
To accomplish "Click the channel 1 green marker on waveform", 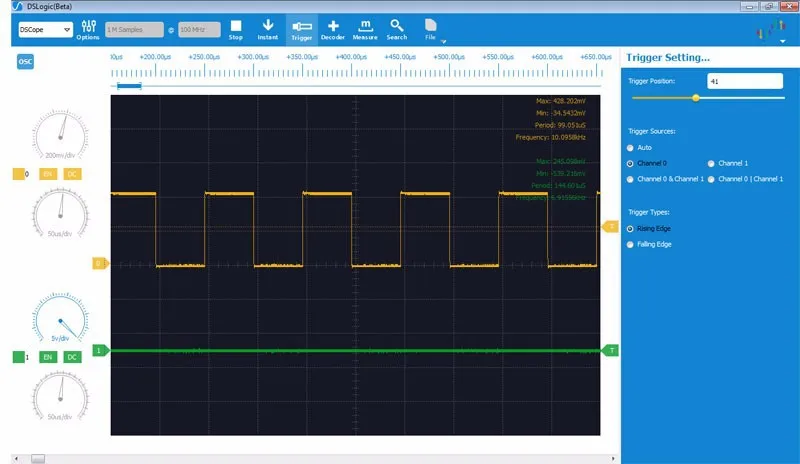I will 101,350.
